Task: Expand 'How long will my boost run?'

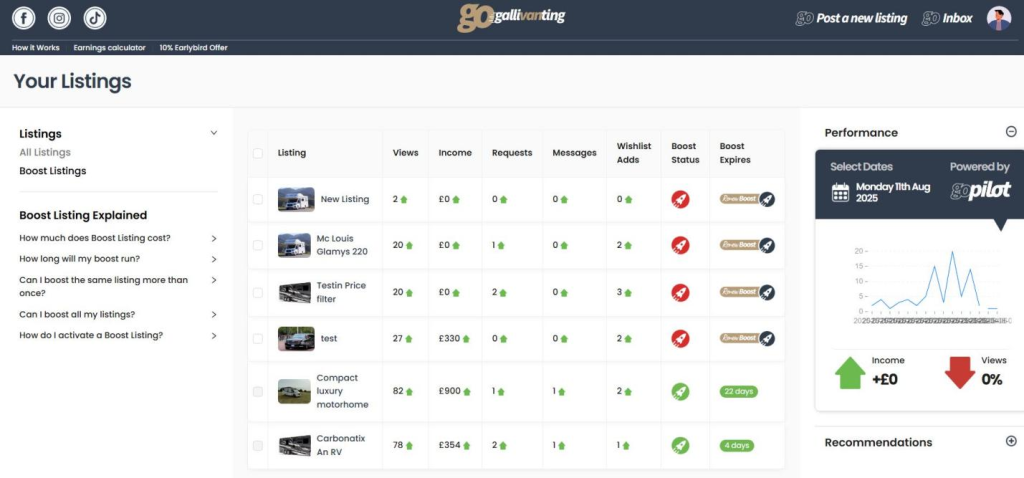Action: [214, 259]
